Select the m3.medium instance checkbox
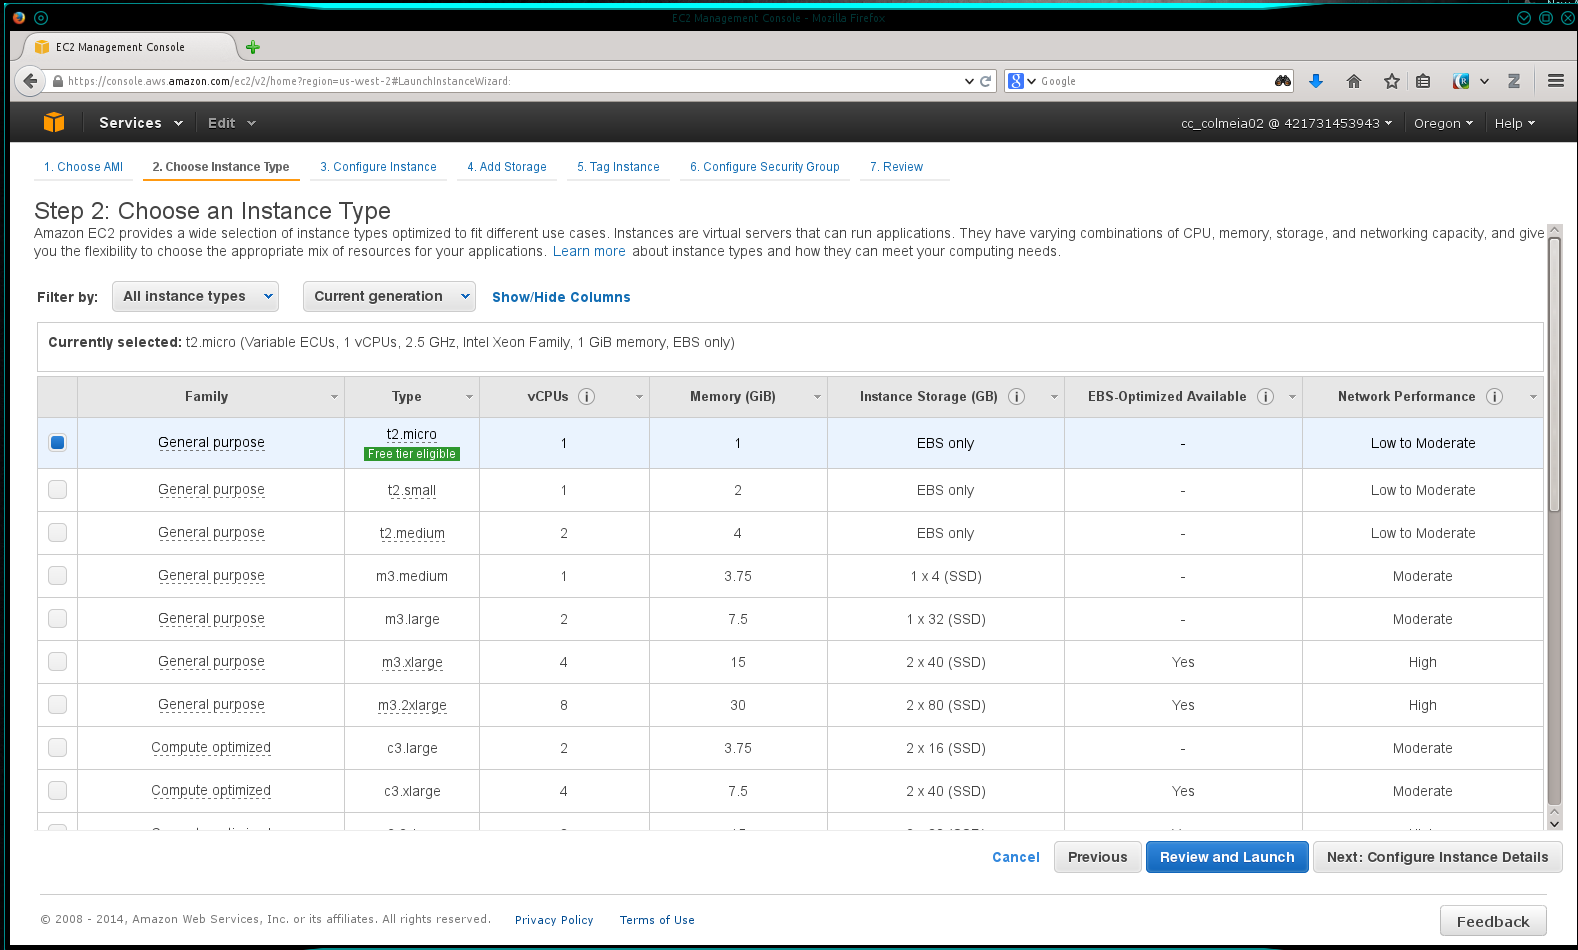 click(58, 576)
